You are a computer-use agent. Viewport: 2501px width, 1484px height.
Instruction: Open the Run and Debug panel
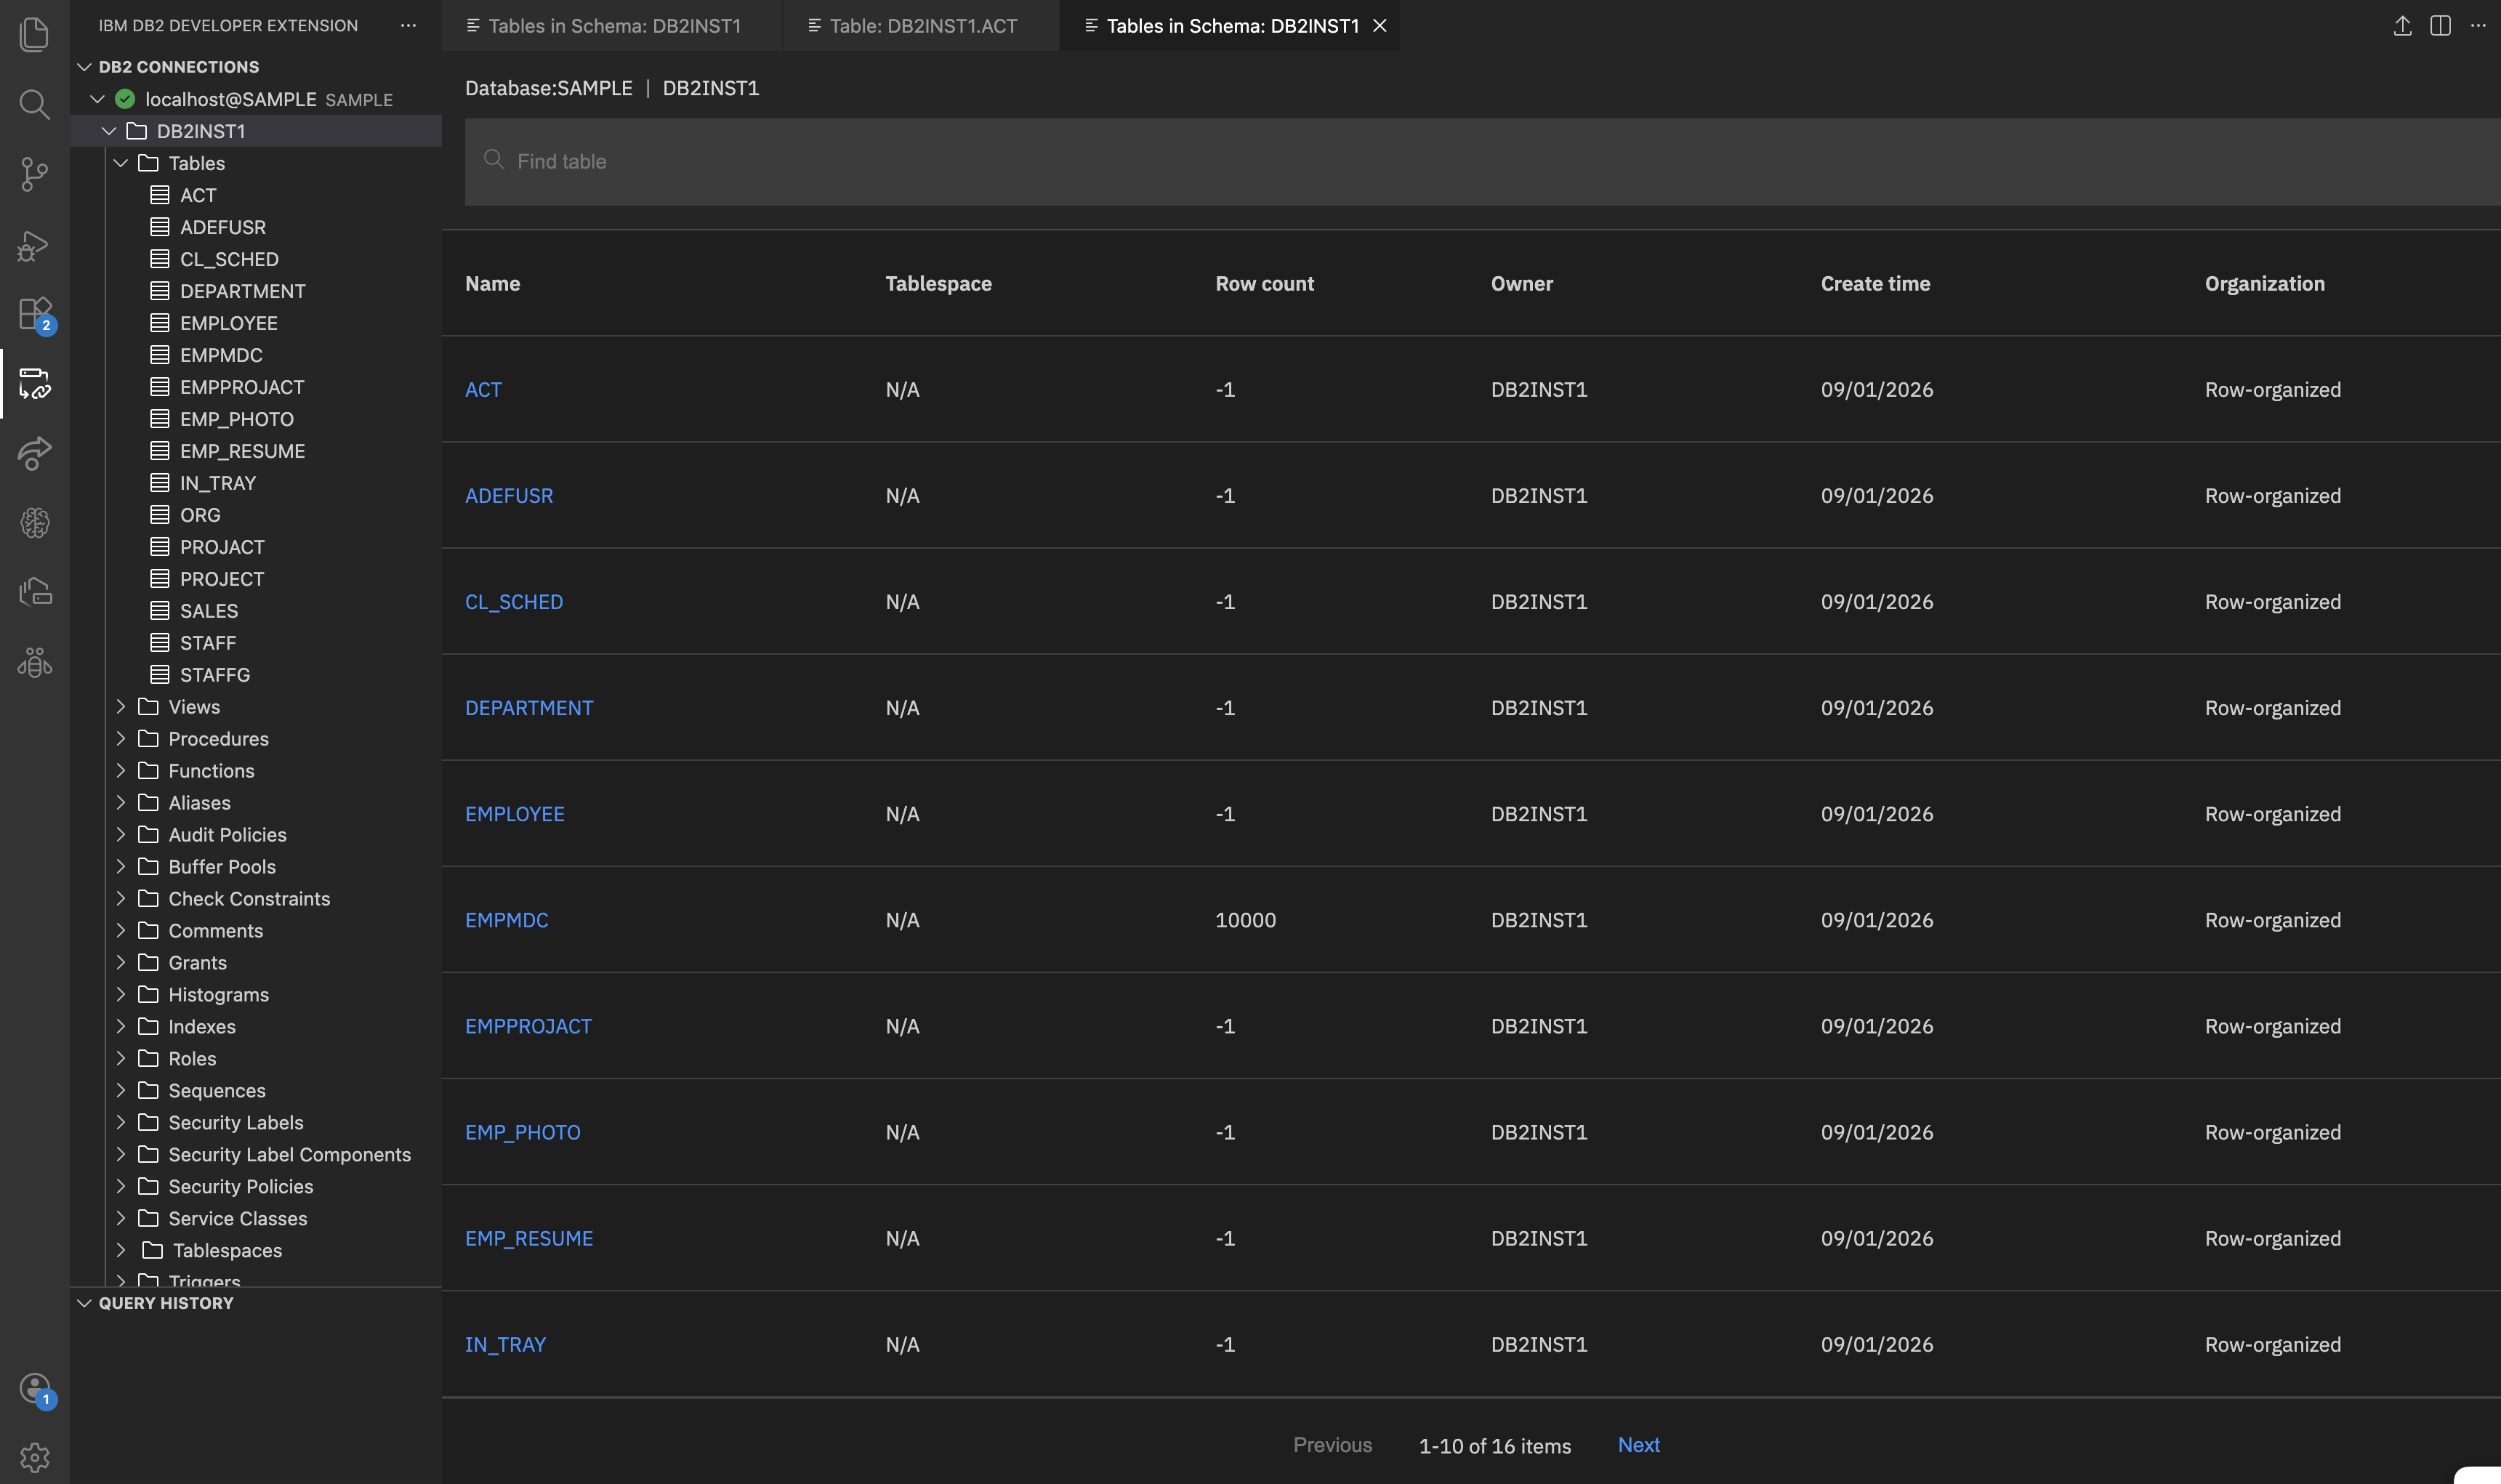(x=34, y=245)
